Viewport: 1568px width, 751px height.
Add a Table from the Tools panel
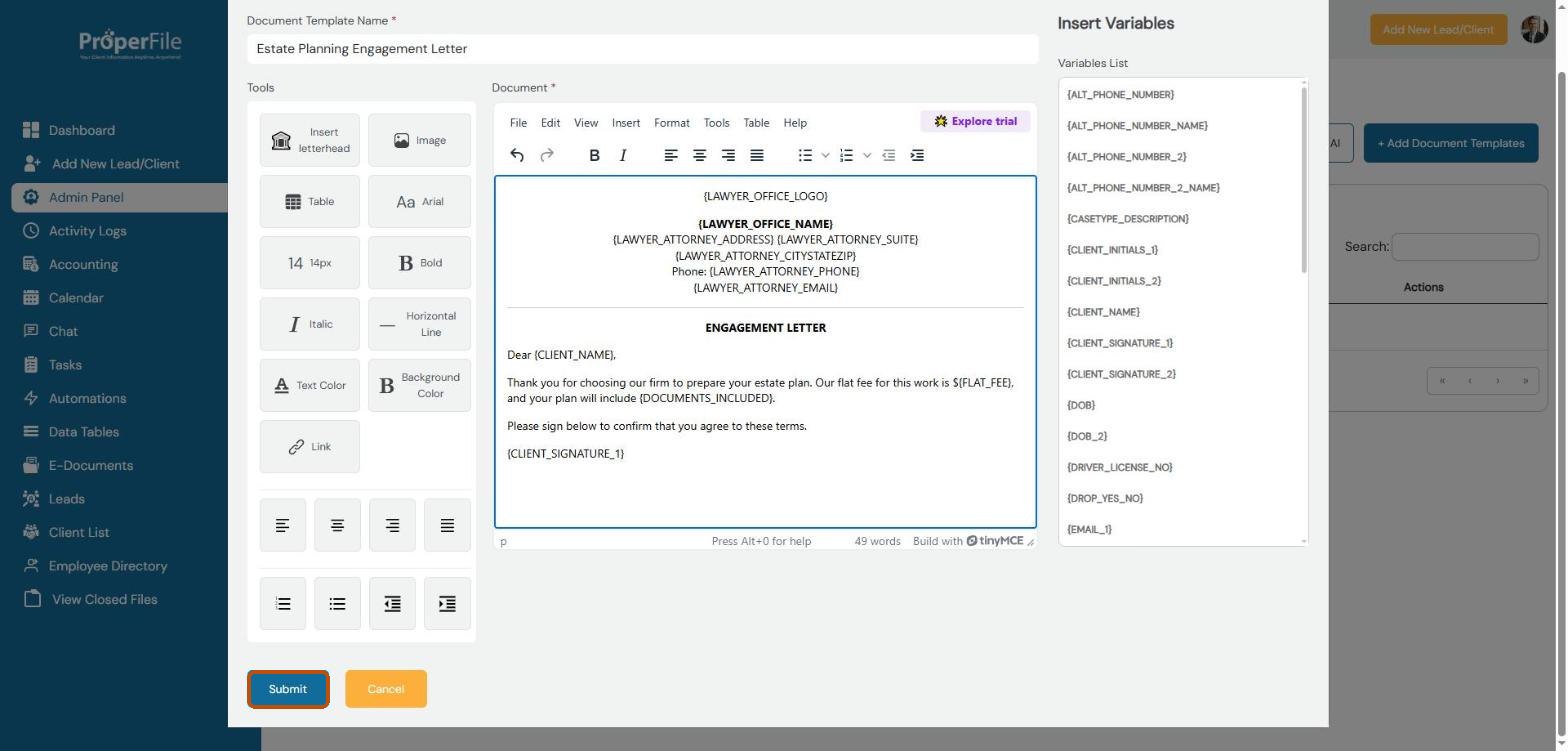tap(310, 201)
